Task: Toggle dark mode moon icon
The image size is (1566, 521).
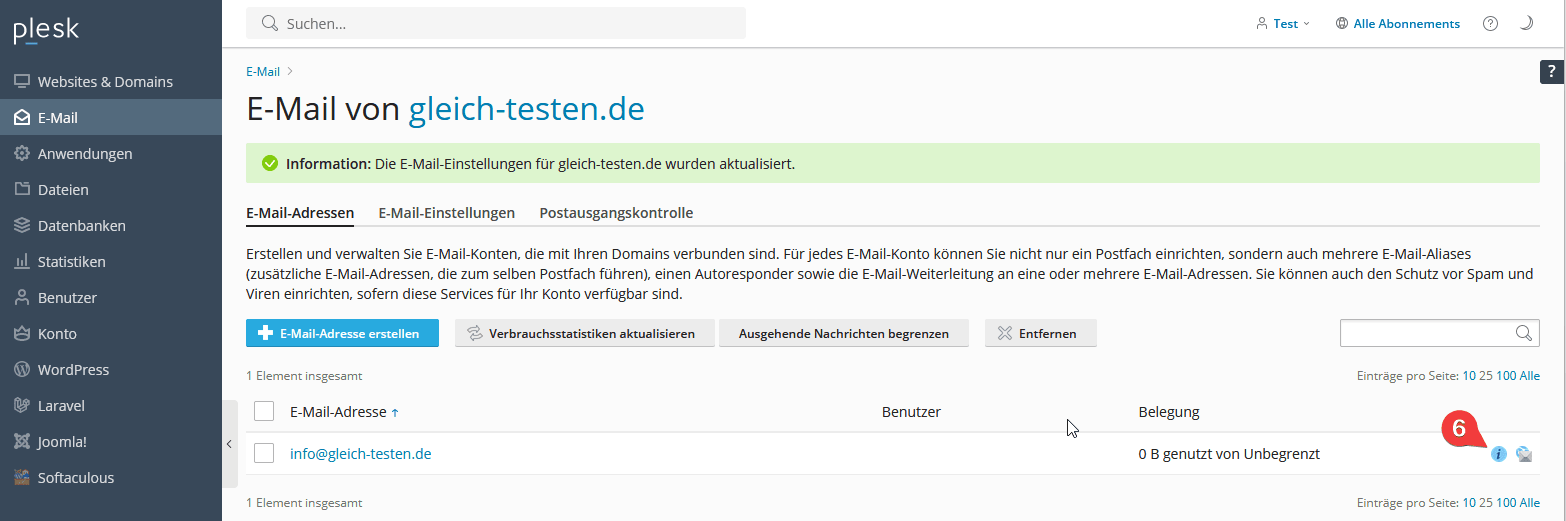Action: [1526, 24]
